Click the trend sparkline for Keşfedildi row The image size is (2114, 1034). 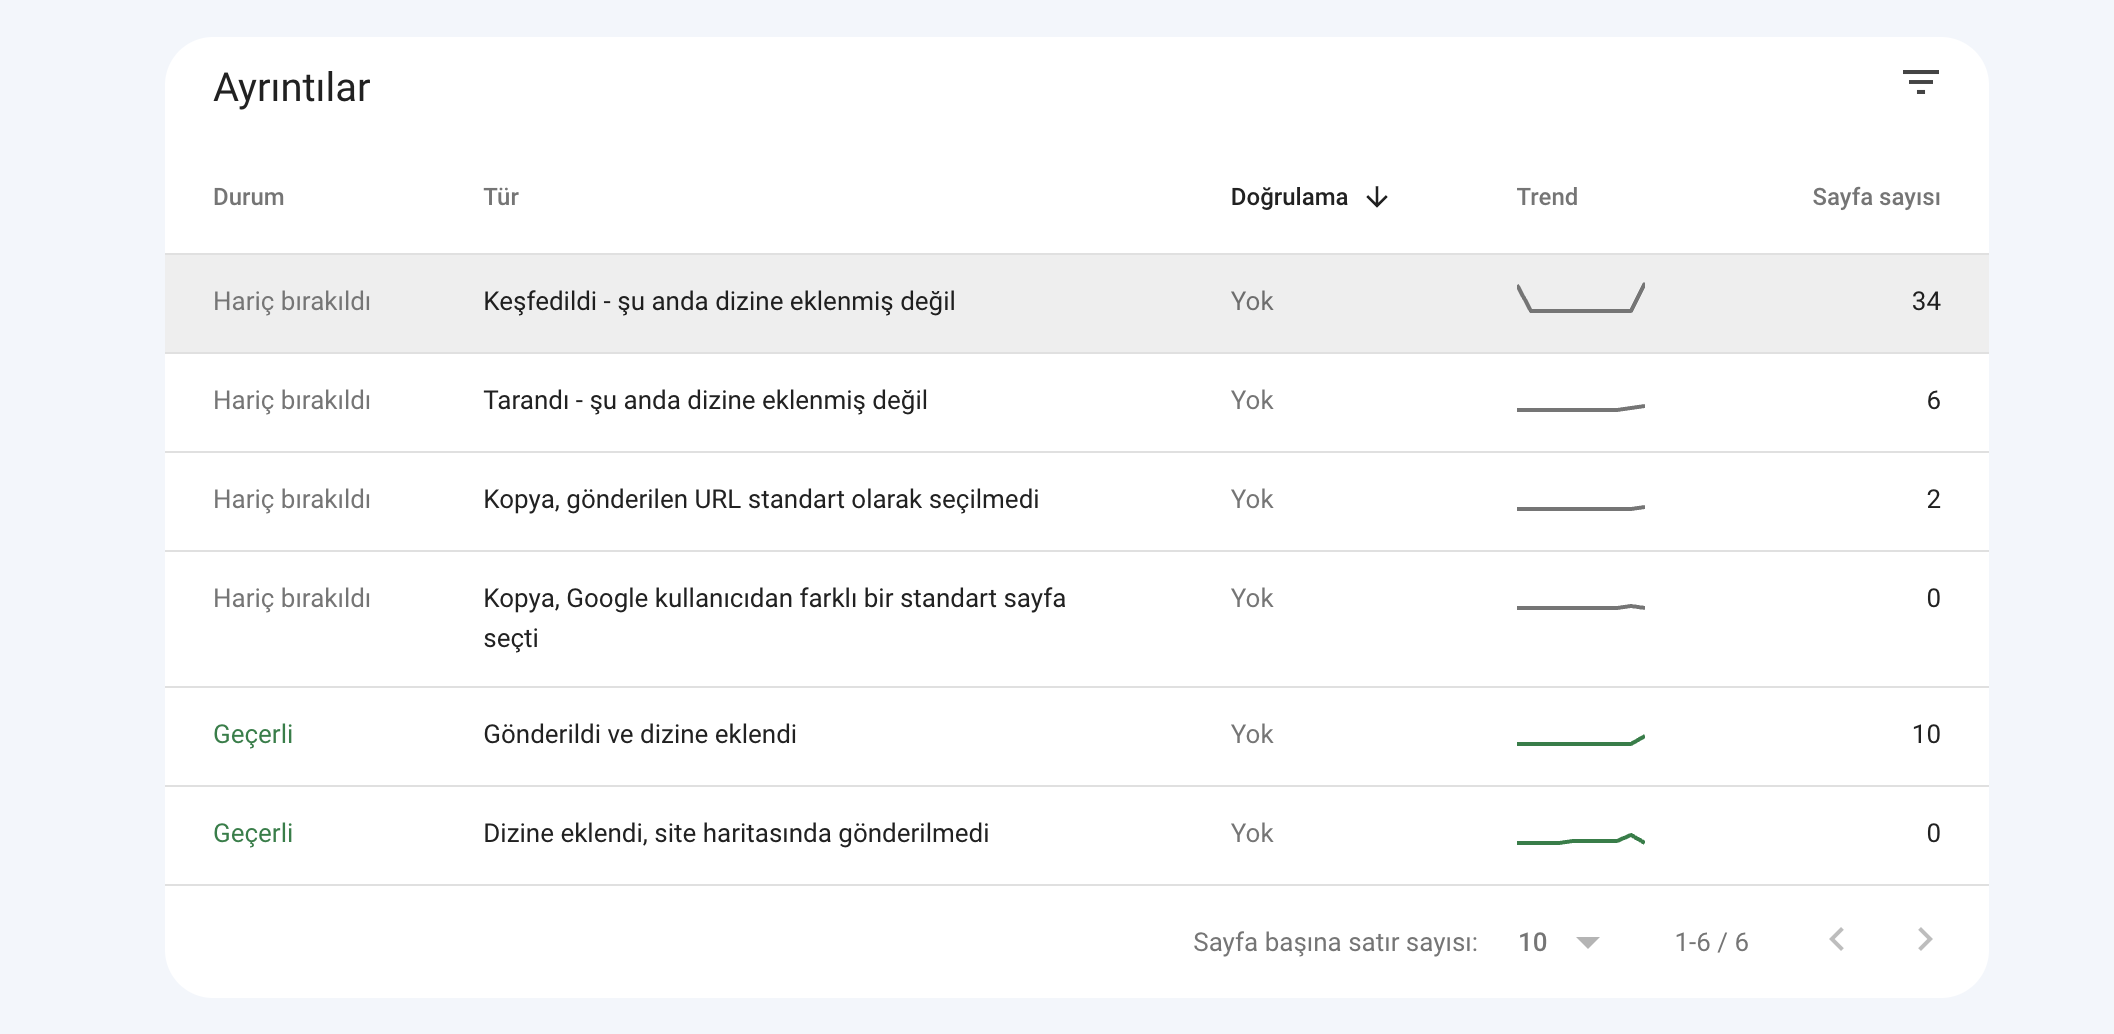(x=1580, y=298)
